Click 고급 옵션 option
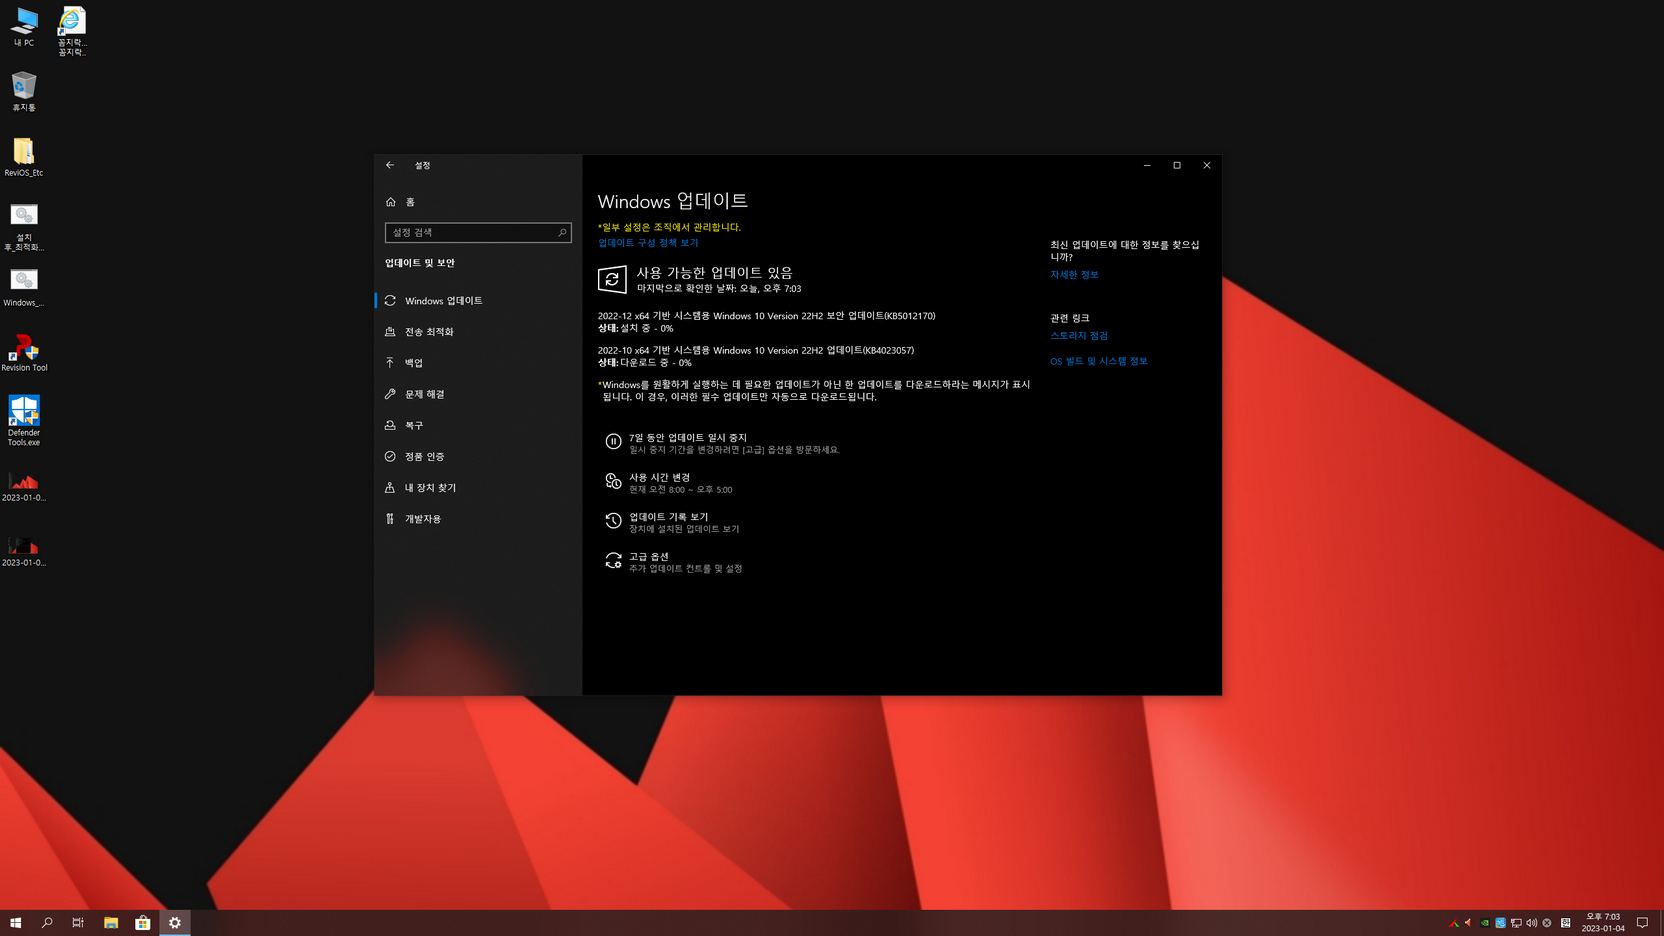The image size is (1664, 936). pos(674,562)
